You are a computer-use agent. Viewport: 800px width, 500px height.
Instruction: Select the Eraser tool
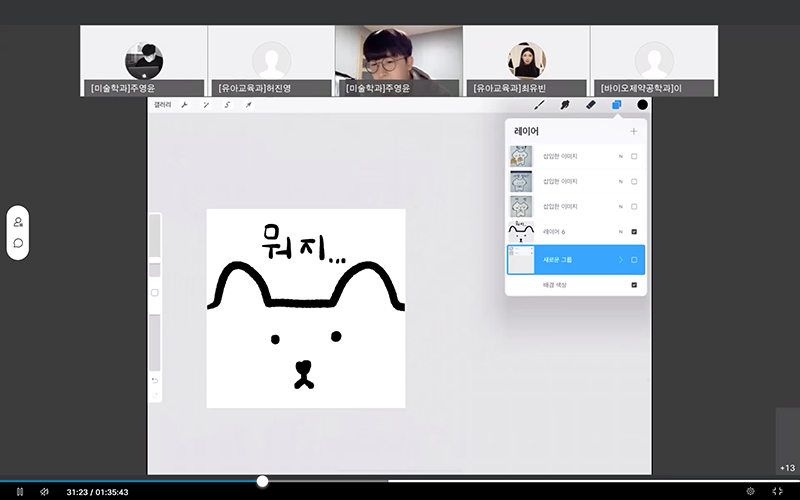pos(590,104)
